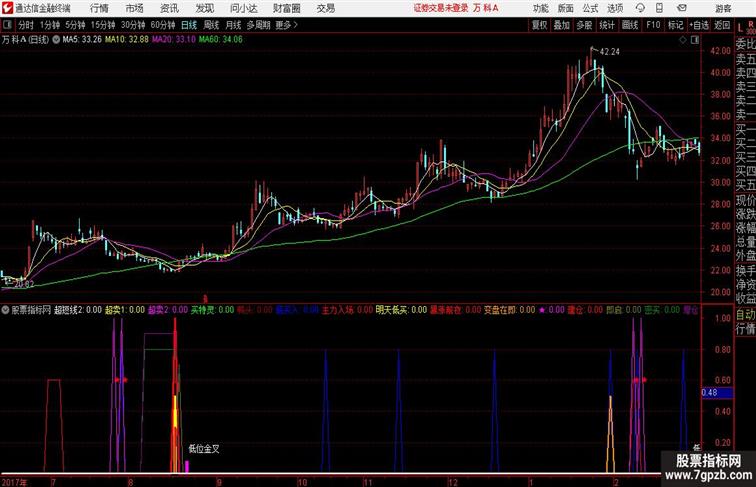Open the envelope messages icon

pos(682,8)
